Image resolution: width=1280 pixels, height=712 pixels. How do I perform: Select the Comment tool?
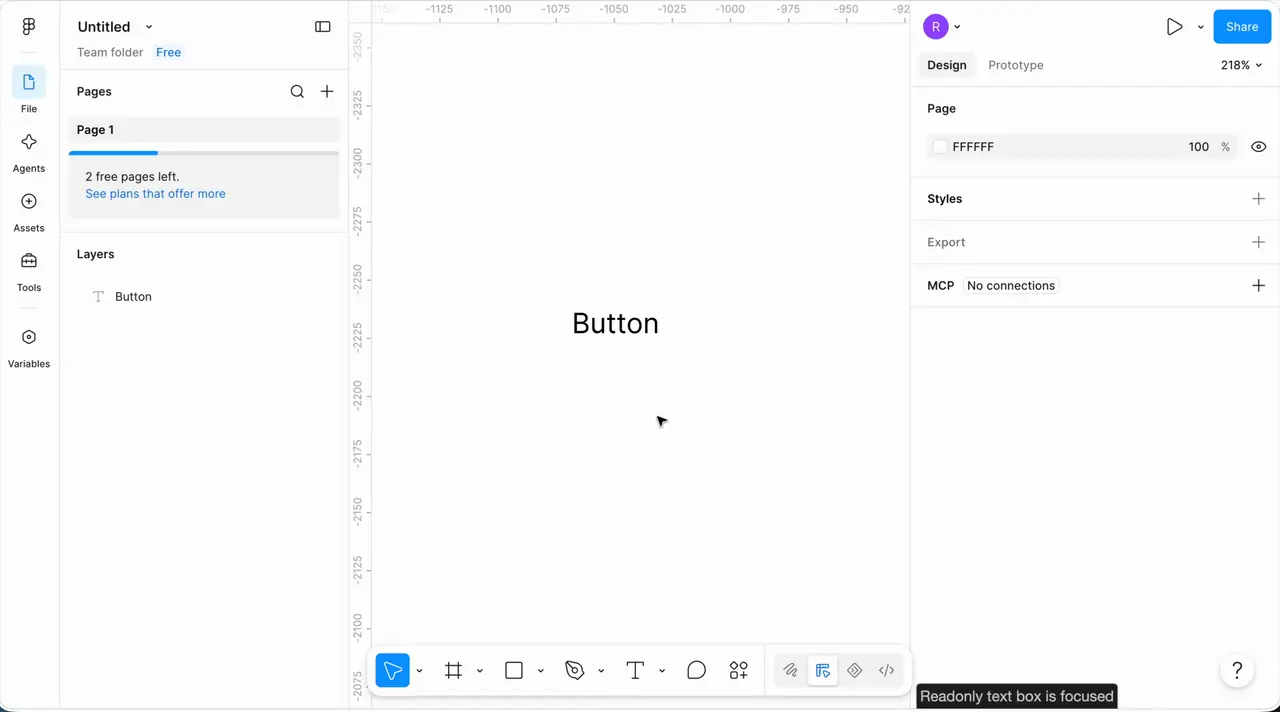point(697,670)
